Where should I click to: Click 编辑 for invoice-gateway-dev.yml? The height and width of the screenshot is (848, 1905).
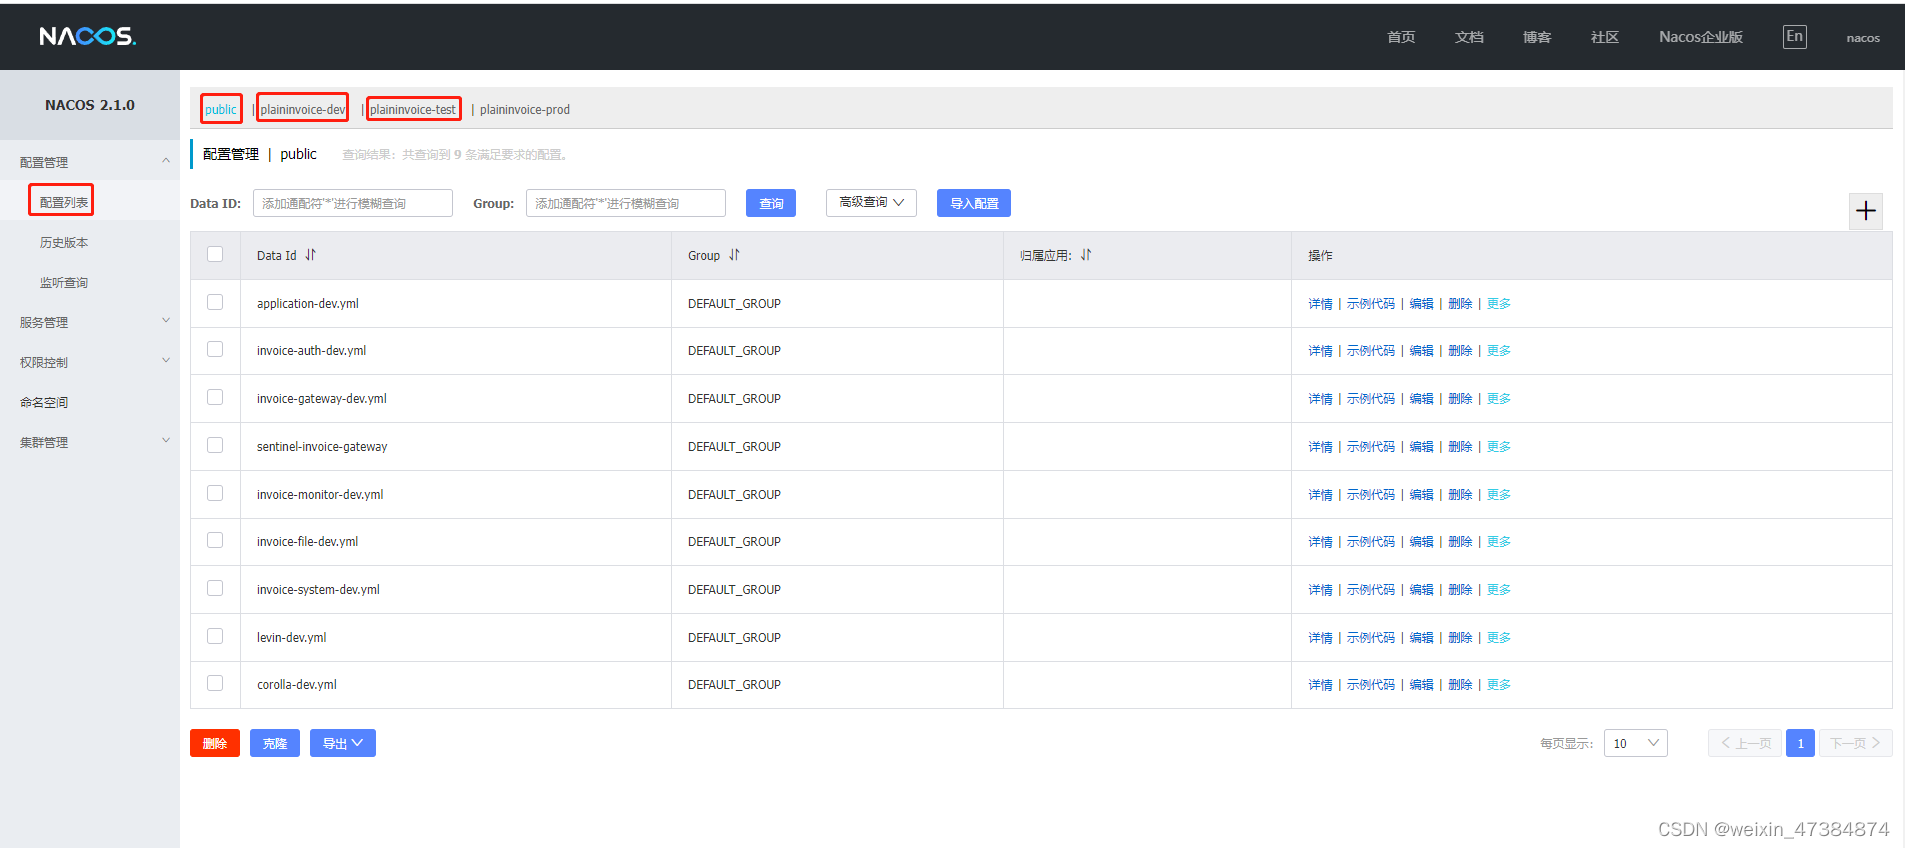click(x=1421, y=399)
